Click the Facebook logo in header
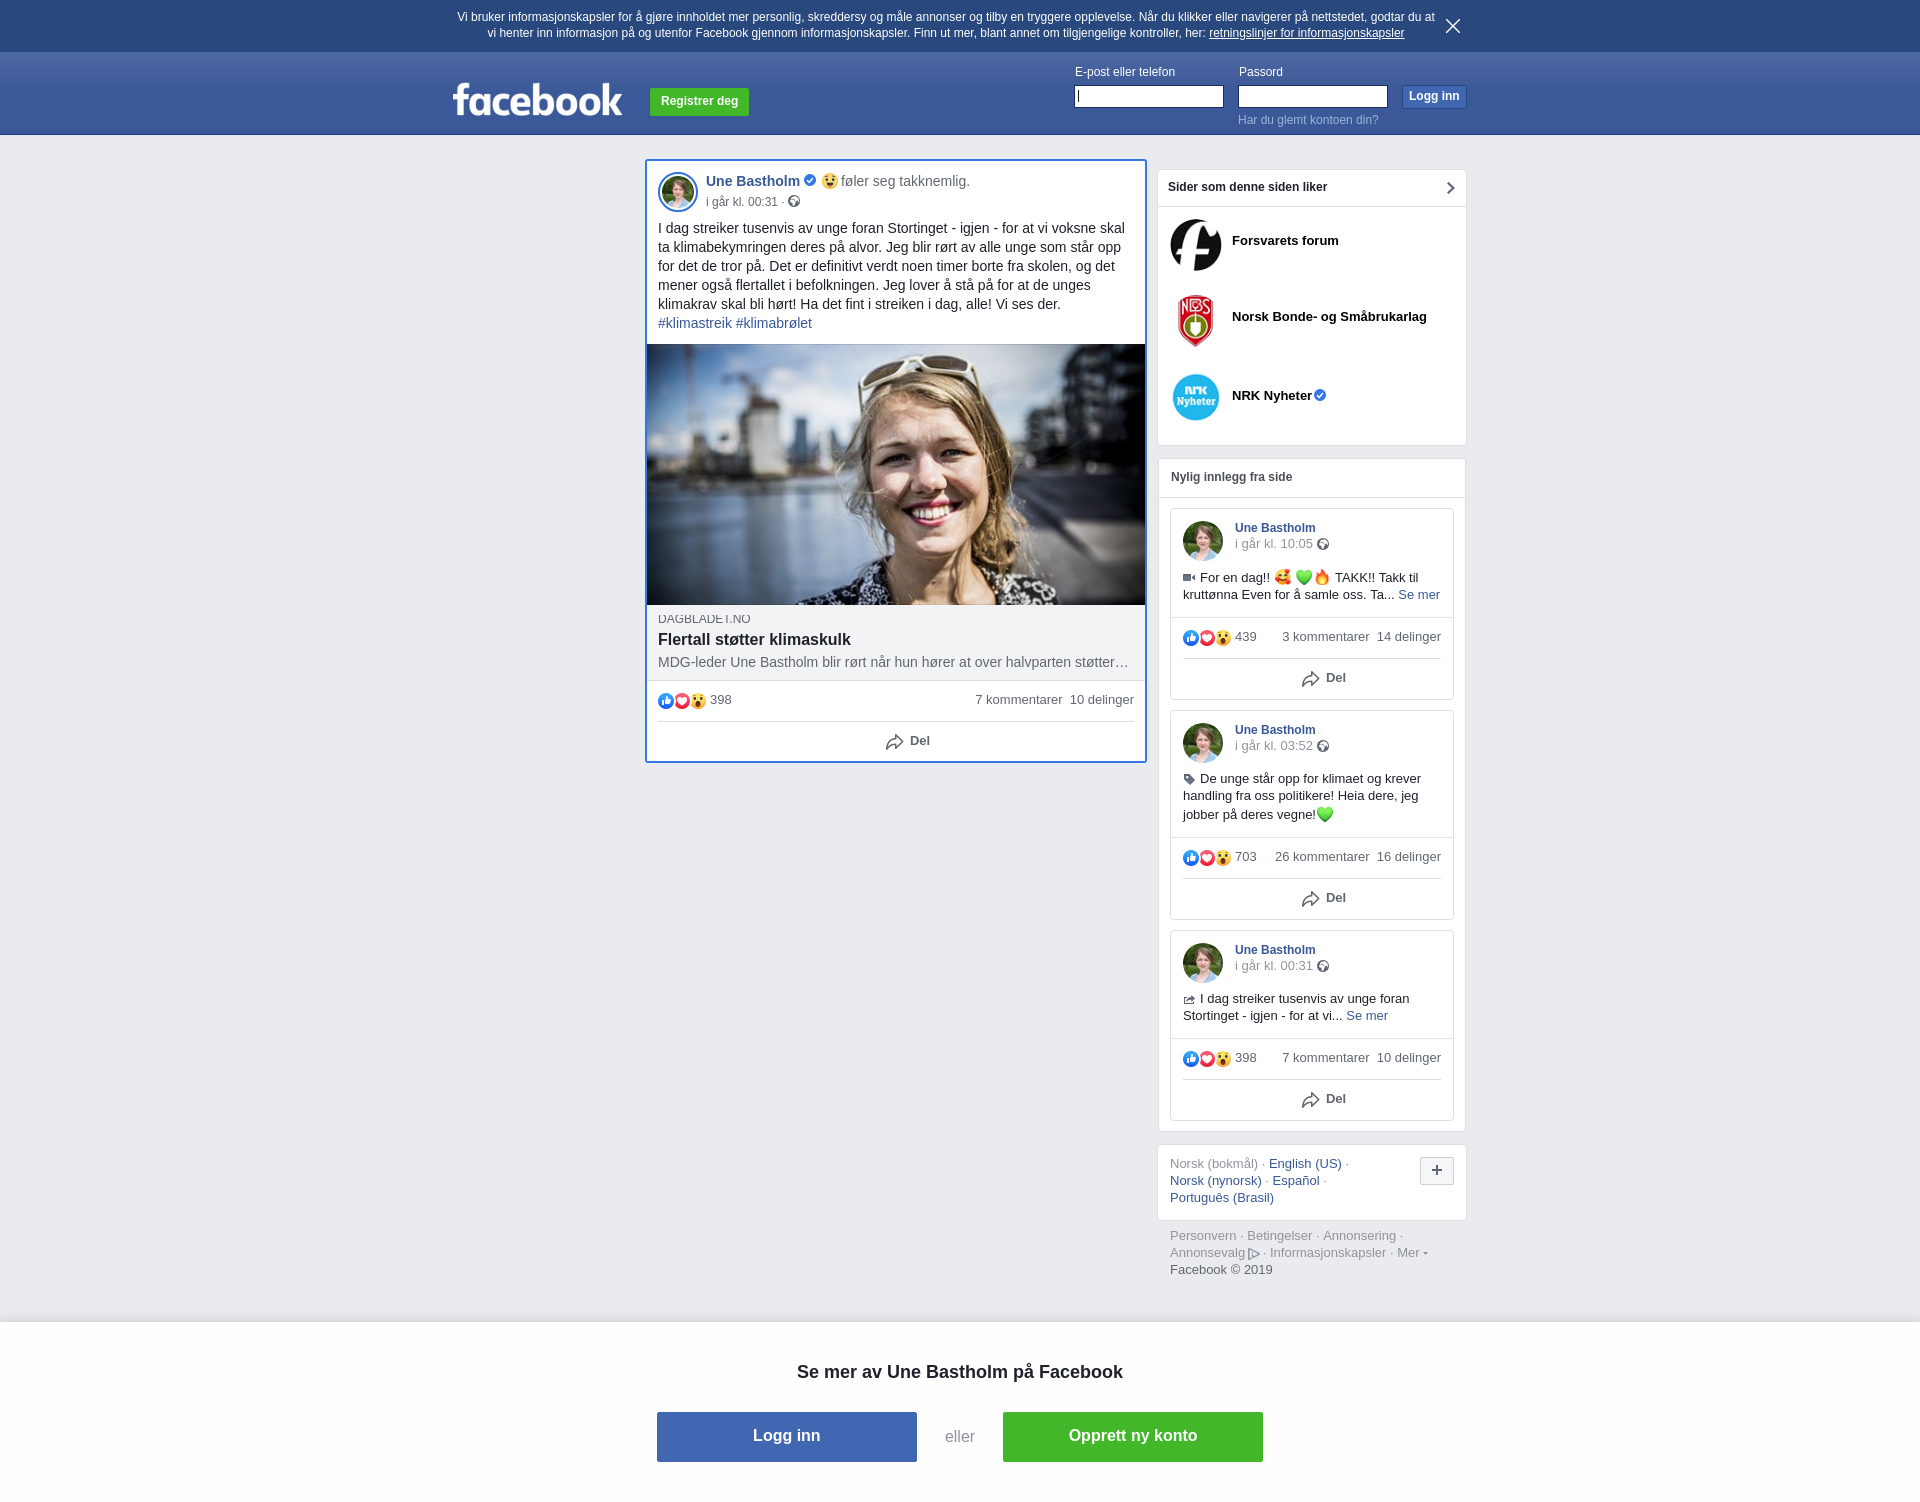This screenshot has height=1502, width=1920. point(537,100)
